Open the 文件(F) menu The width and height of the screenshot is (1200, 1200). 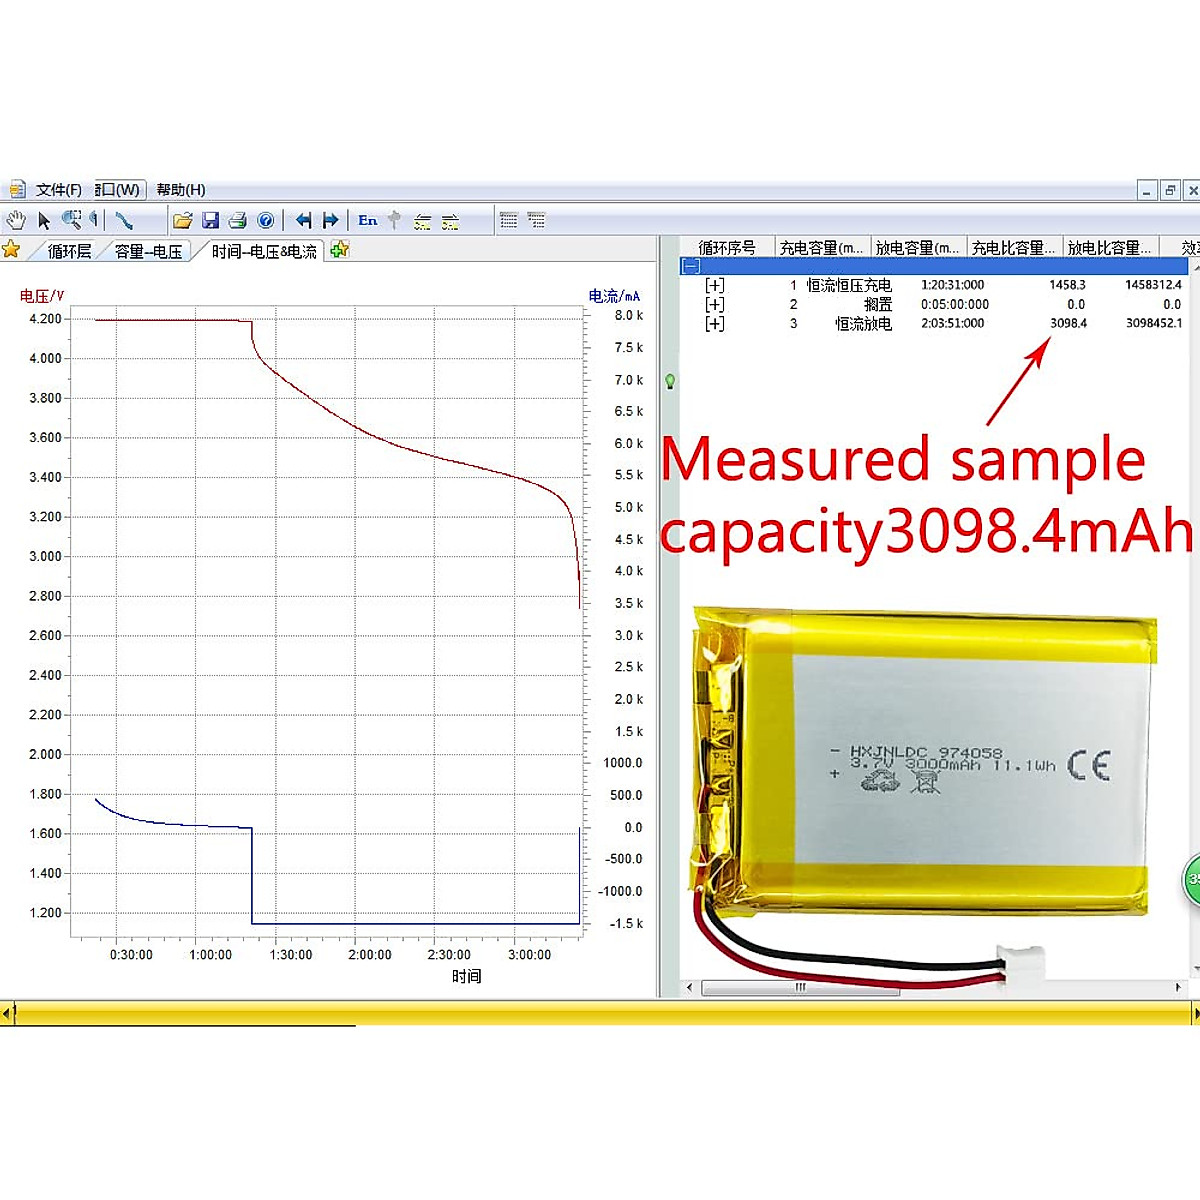[x=58, y=190]
